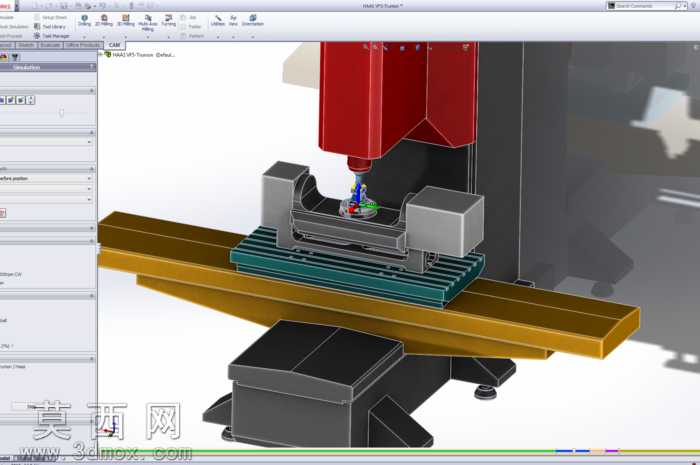Expand the Drilling dropdown arrow
Viewport: 700px width, 465px height.
[84, 37]
